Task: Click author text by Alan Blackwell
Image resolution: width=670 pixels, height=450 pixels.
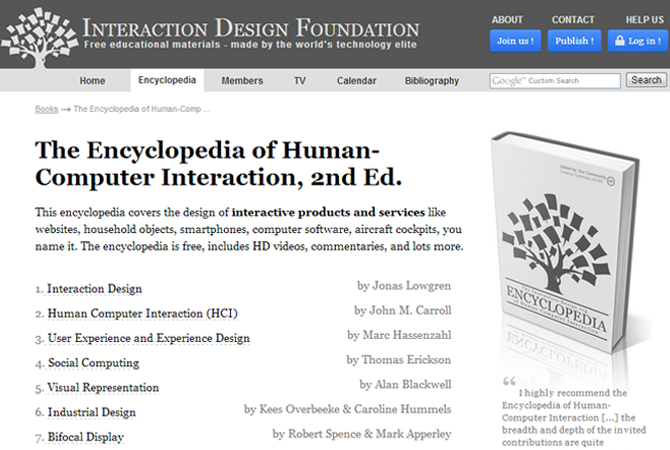Action: (x=405, y=385)
